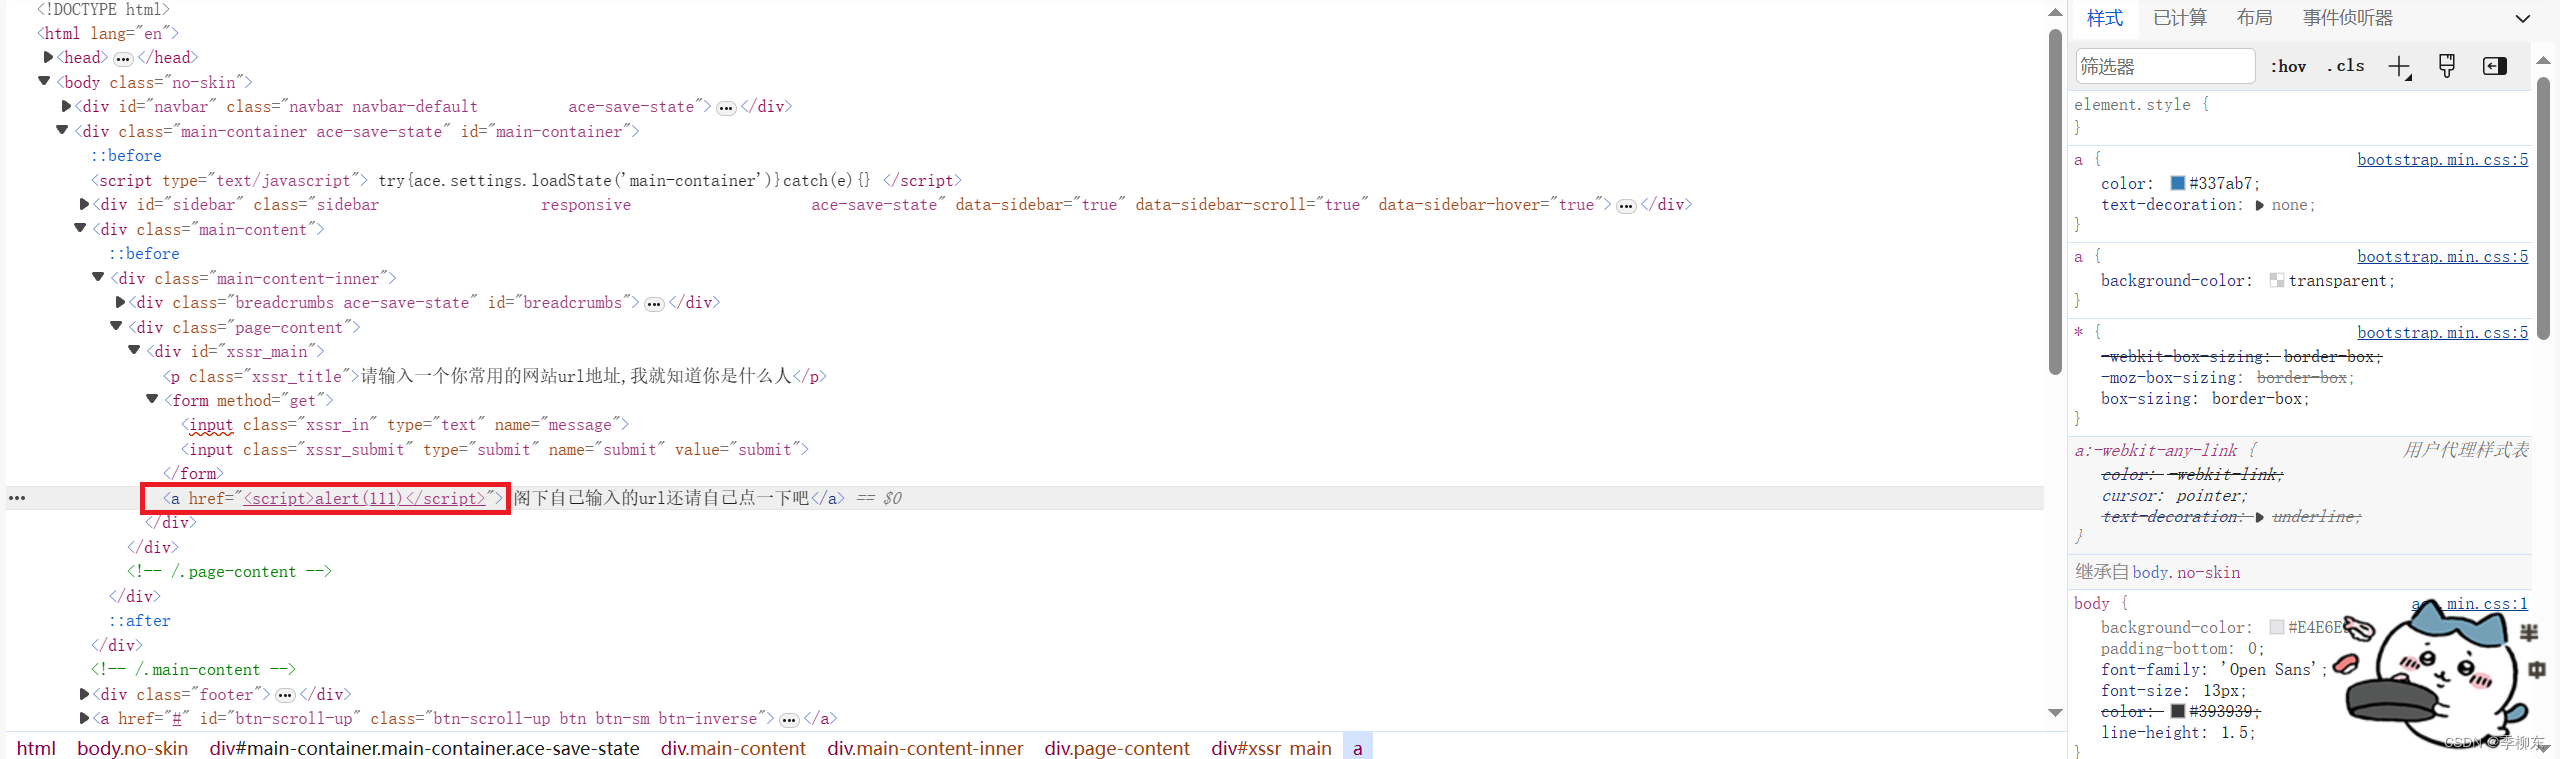Click the styles pane scrollbar thumb

(2543, 210)
